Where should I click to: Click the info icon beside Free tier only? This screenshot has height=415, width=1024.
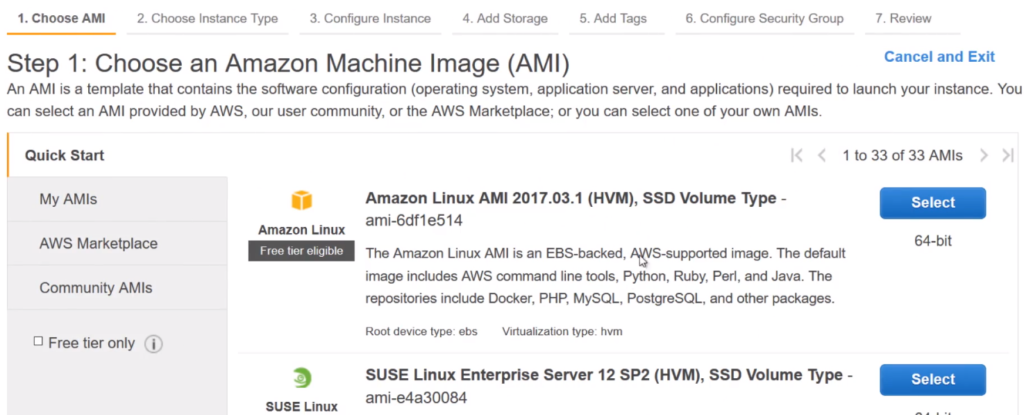coord(153,344)
